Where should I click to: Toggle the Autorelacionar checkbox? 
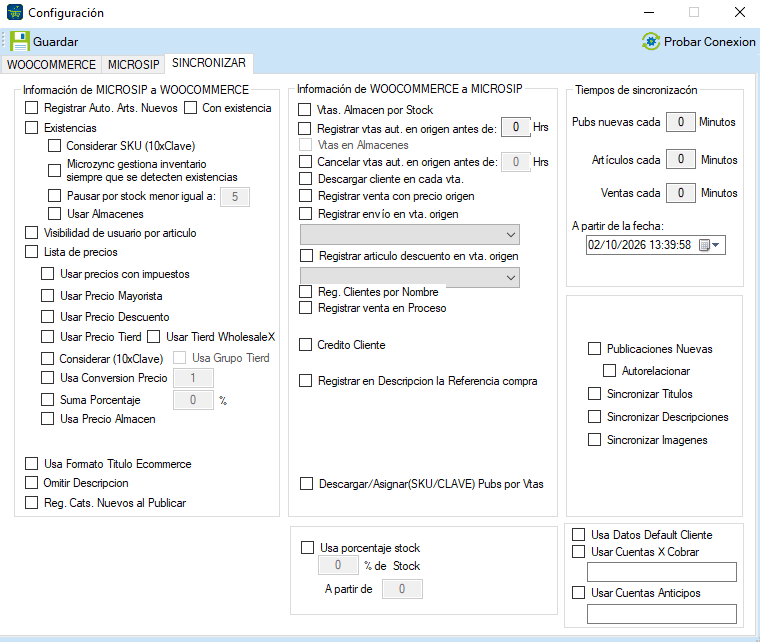click(609, 371)
